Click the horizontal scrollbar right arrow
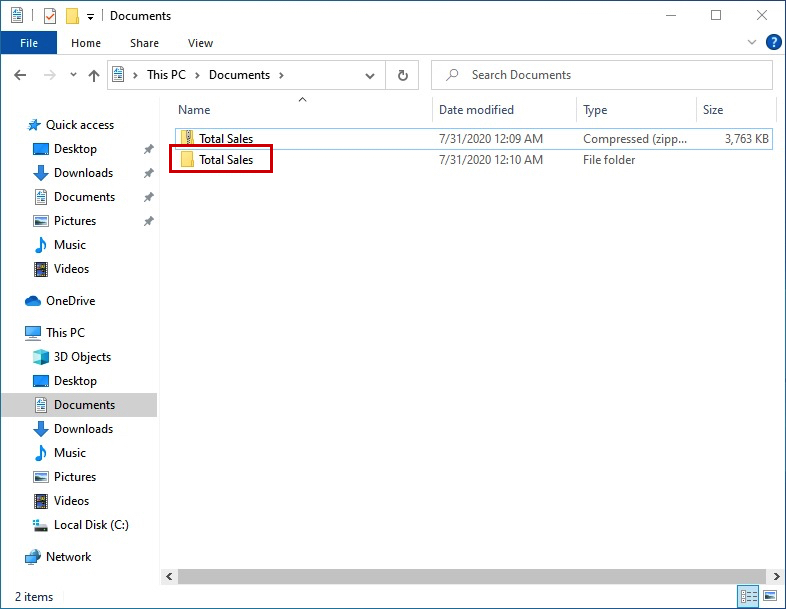Viewport: 786px width, 609px height. (x=776, y=576)
